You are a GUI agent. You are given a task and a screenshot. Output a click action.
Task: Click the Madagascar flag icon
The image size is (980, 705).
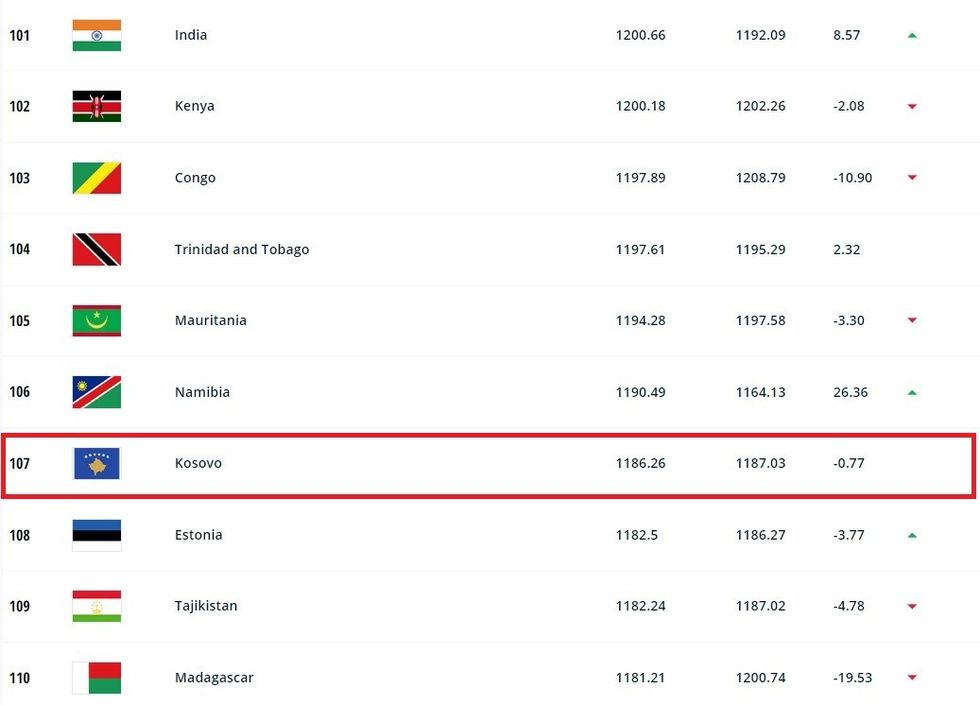(97, 678)
